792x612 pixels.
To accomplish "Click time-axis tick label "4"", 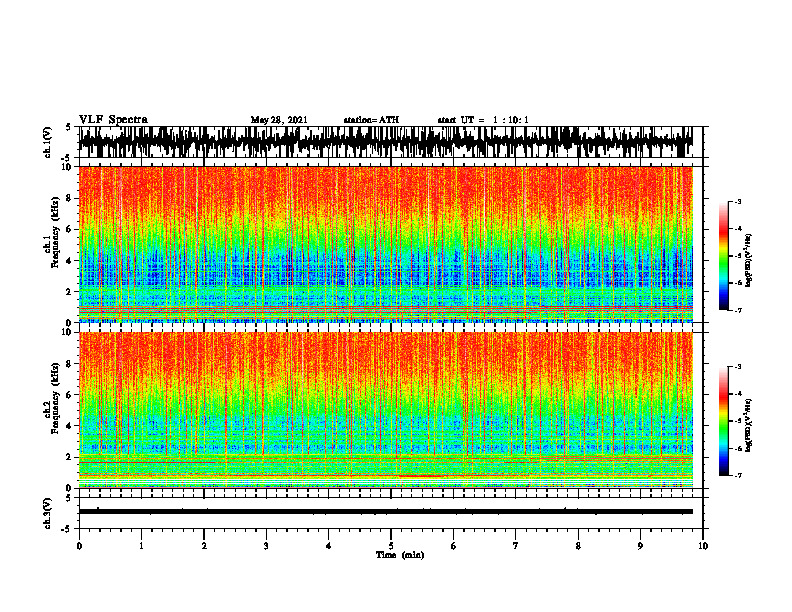I will (x=329, y=546).
